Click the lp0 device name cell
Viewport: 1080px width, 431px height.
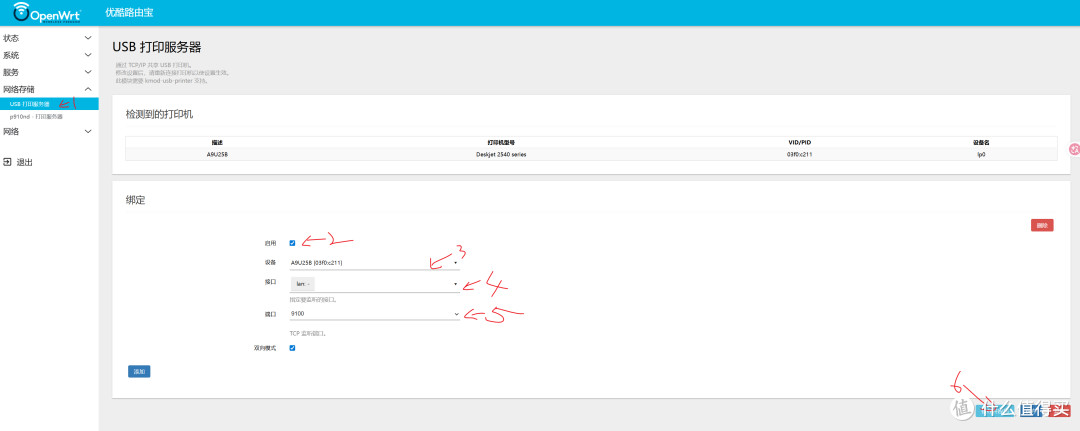click(x=981, y=154)
